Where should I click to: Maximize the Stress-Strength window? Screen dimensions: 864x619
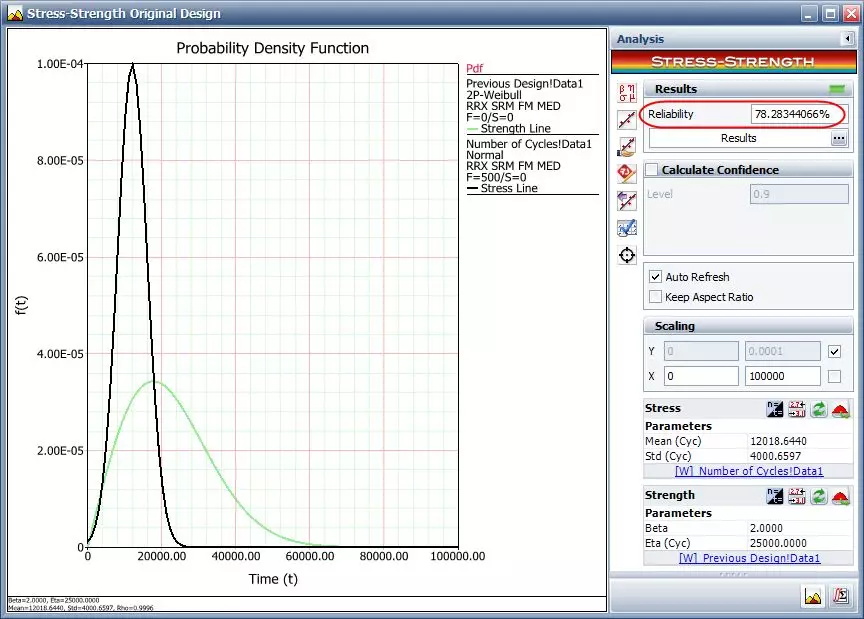tap(830, 14)
